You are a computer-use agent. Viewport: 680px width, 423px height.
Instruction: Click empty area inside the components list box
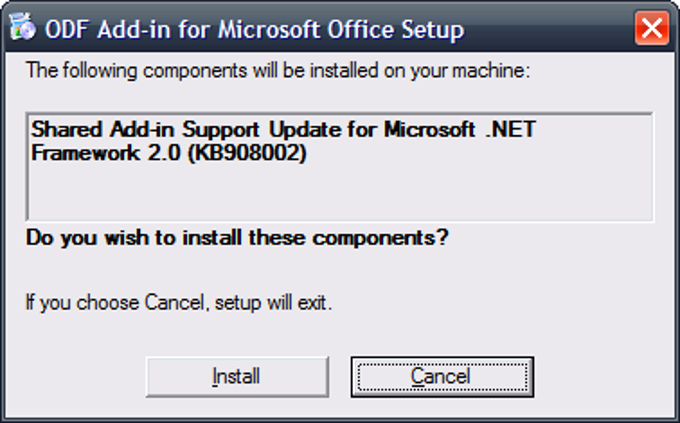pyautogui.click(x=340, y=193)
